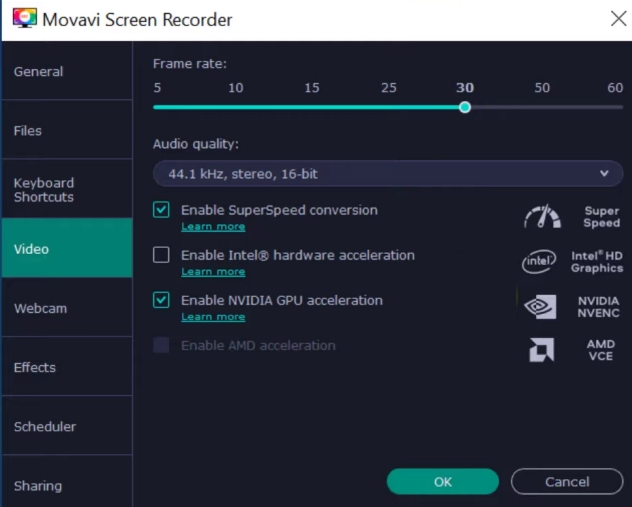Set frame rate to 60 on slider
Viewport: 632px width, 507px height.
click(621, 107)
